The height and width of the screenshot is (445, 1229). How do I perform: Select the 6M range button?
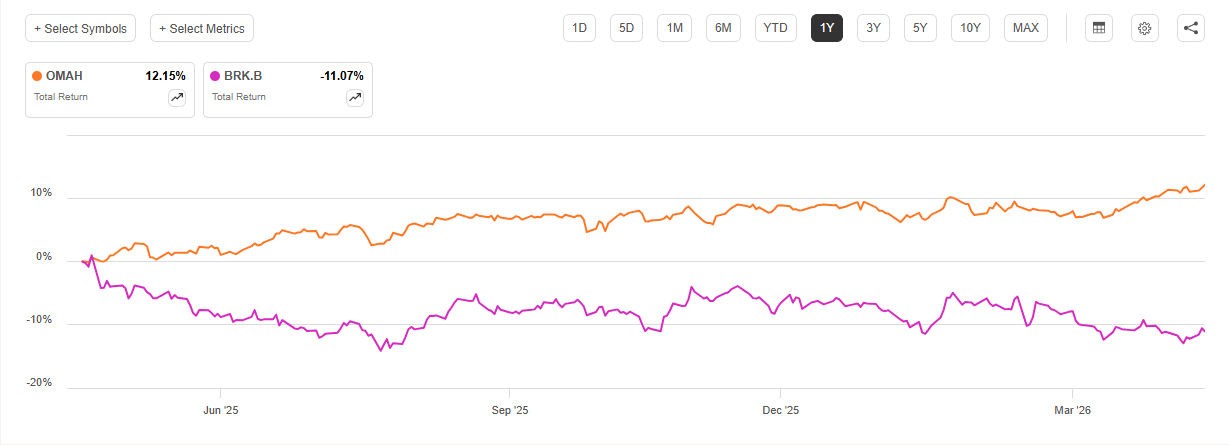click(723, 28)
